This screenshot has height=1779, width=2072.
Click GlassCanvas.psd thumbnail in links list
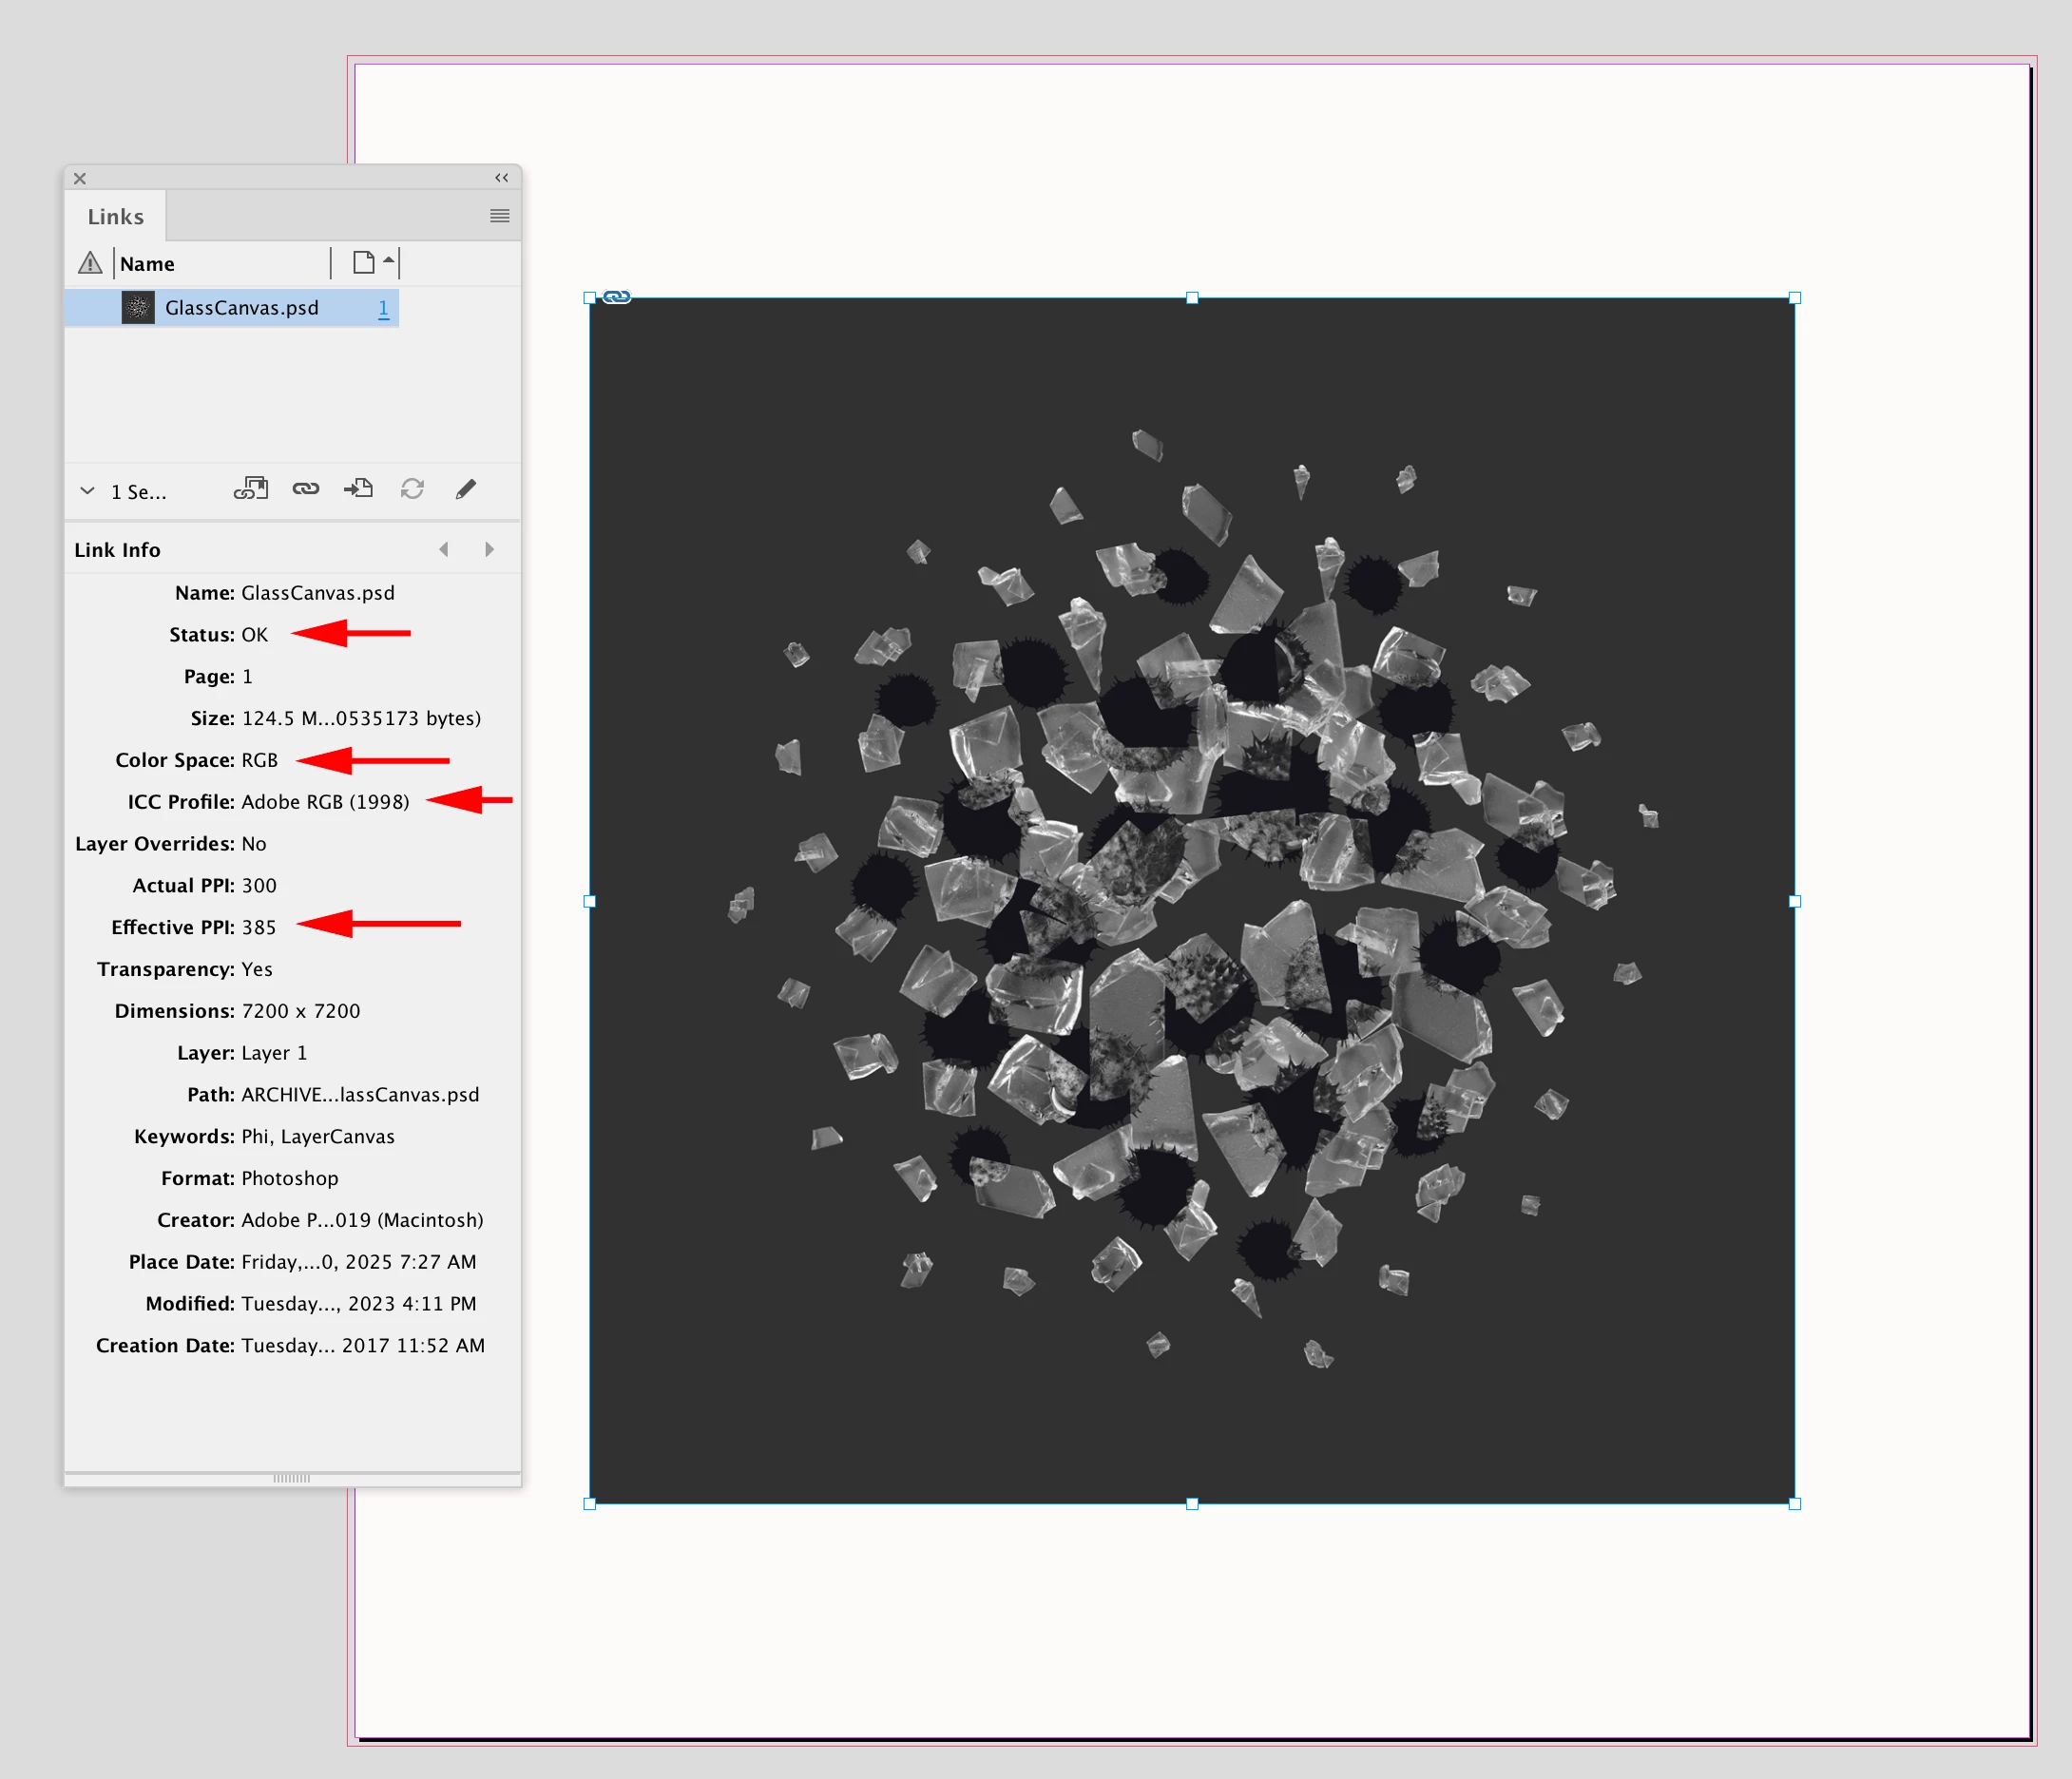[138, 308]
